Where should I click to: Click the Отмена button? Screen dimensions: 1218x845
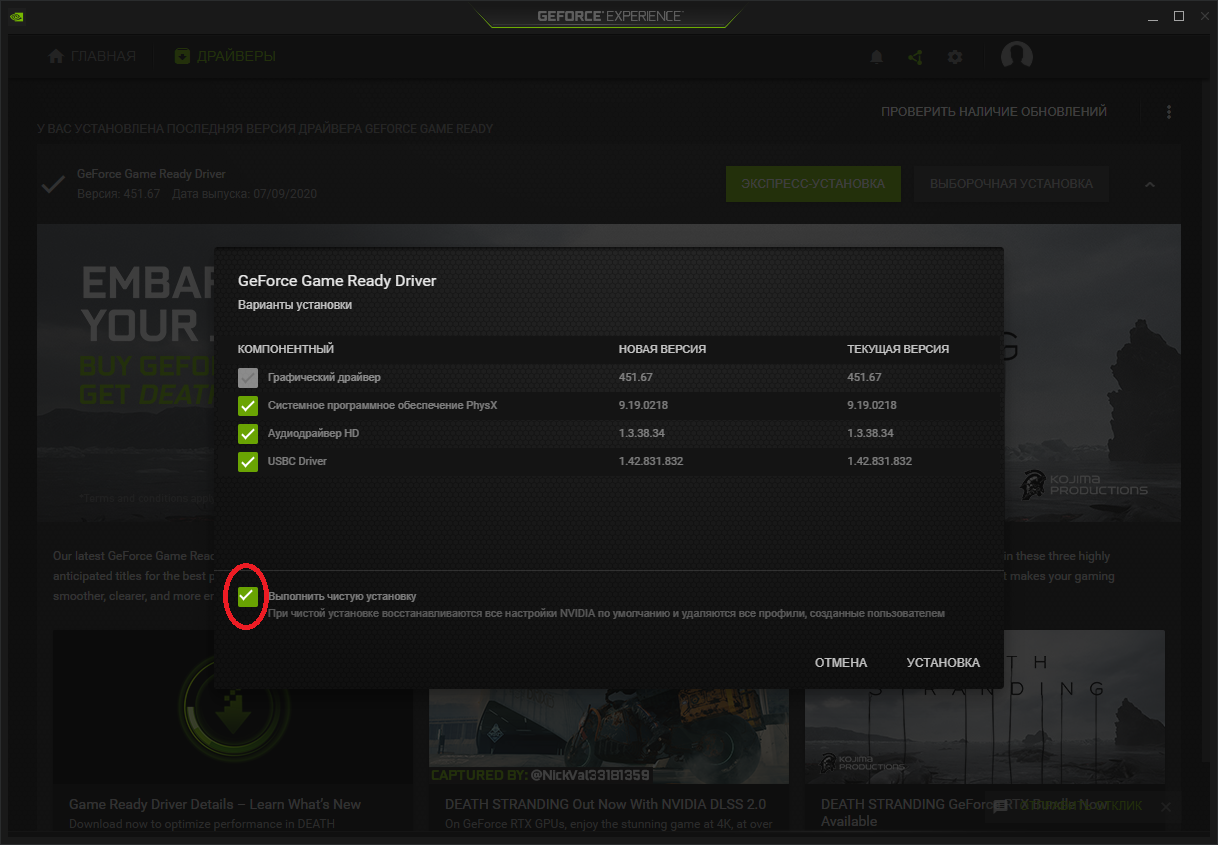point(840,663)
